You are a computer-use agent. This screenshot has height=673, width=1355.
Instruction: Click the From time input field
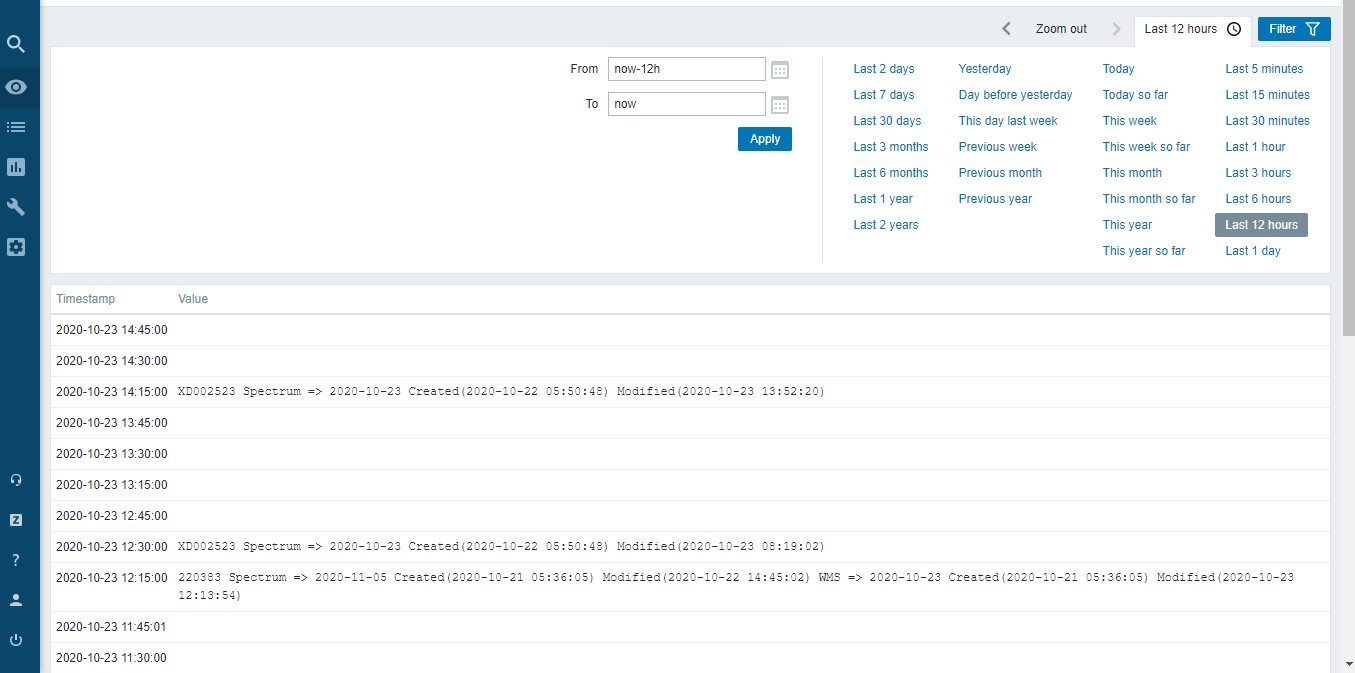click(x=686, y=69)
